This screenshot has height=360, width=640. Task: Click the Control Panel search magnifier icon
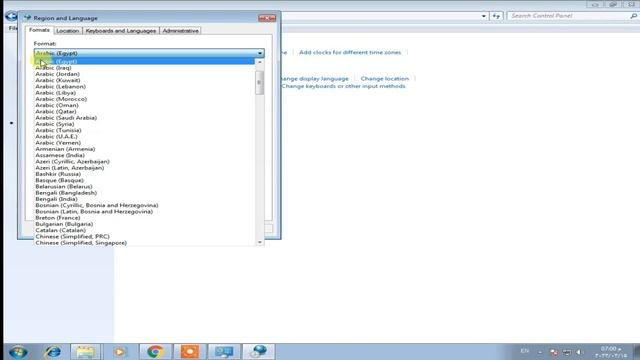[633, 16]
